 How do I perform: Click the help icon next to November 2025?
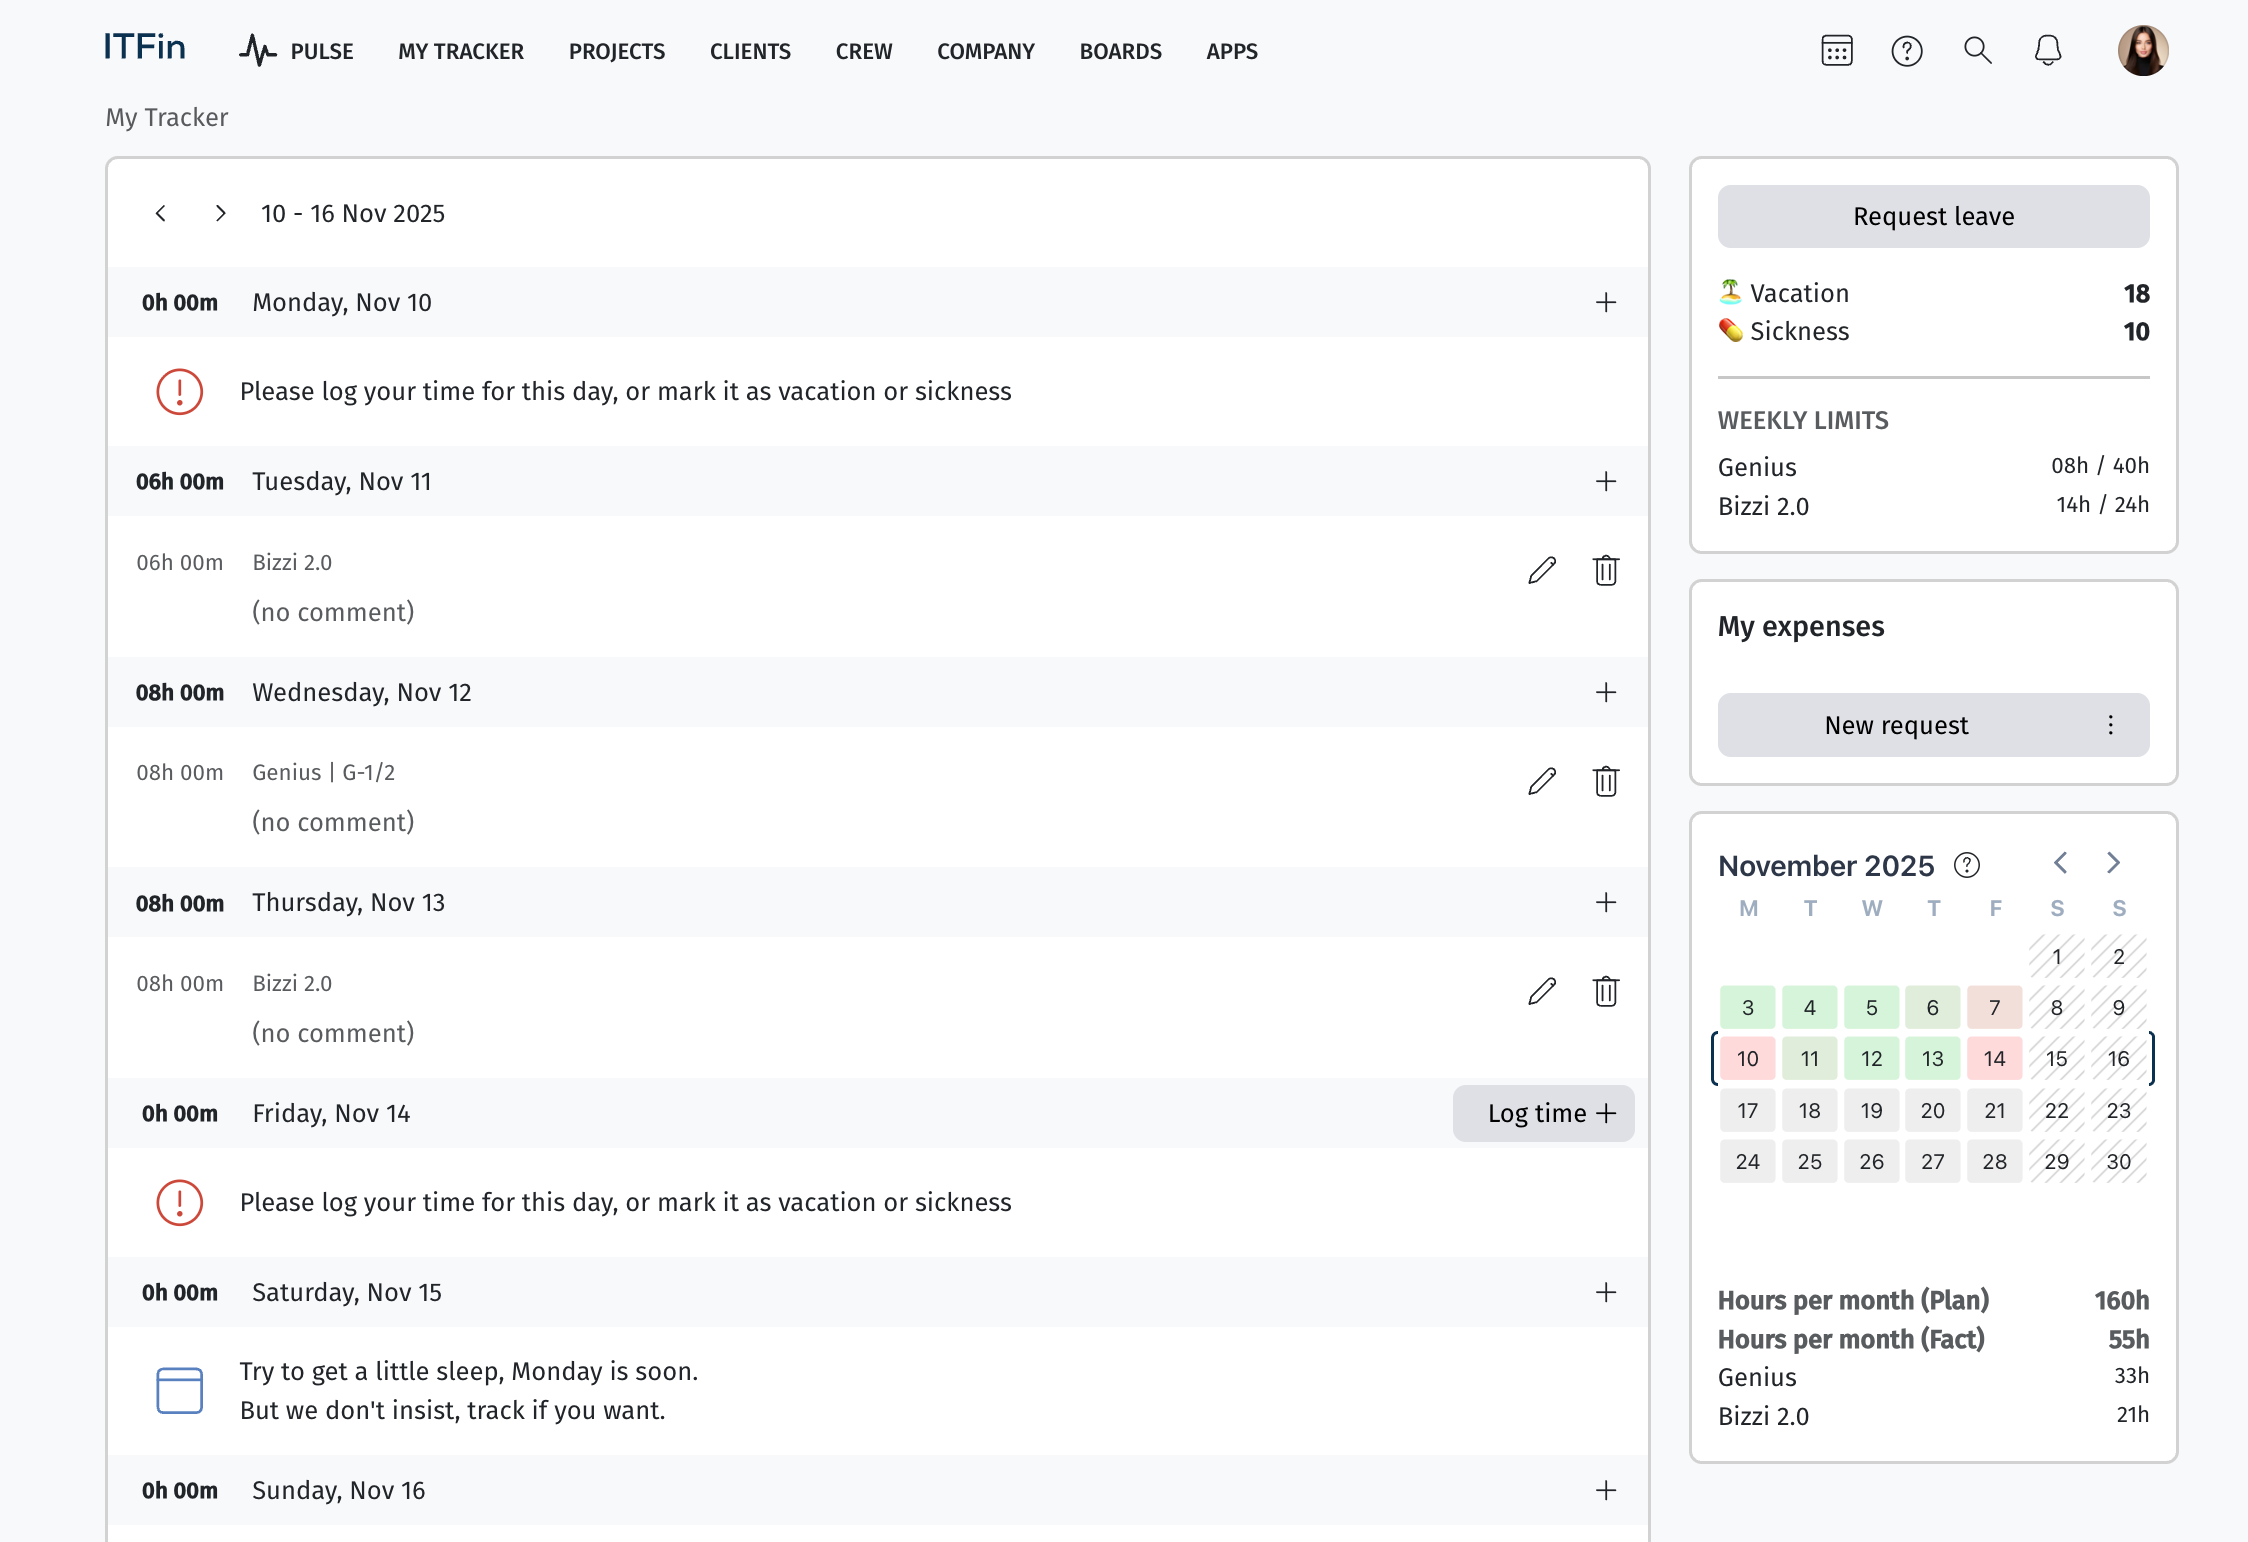[x=1966, y=865]
